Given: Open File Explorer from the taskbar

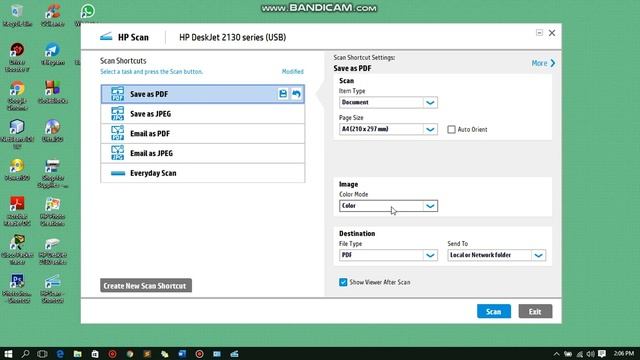Looking at the screenshot, I should coord(78,353).
